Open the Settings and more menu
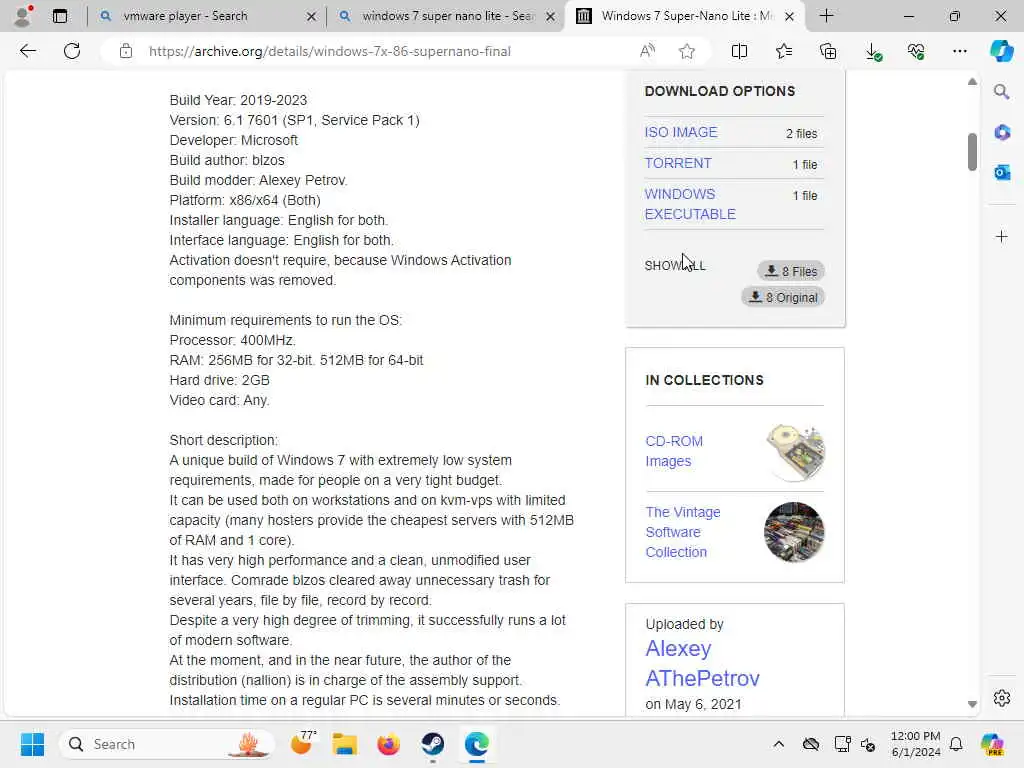Image resolution: width=1024 pixels, height=768 pixels. (x=959, y=51)
